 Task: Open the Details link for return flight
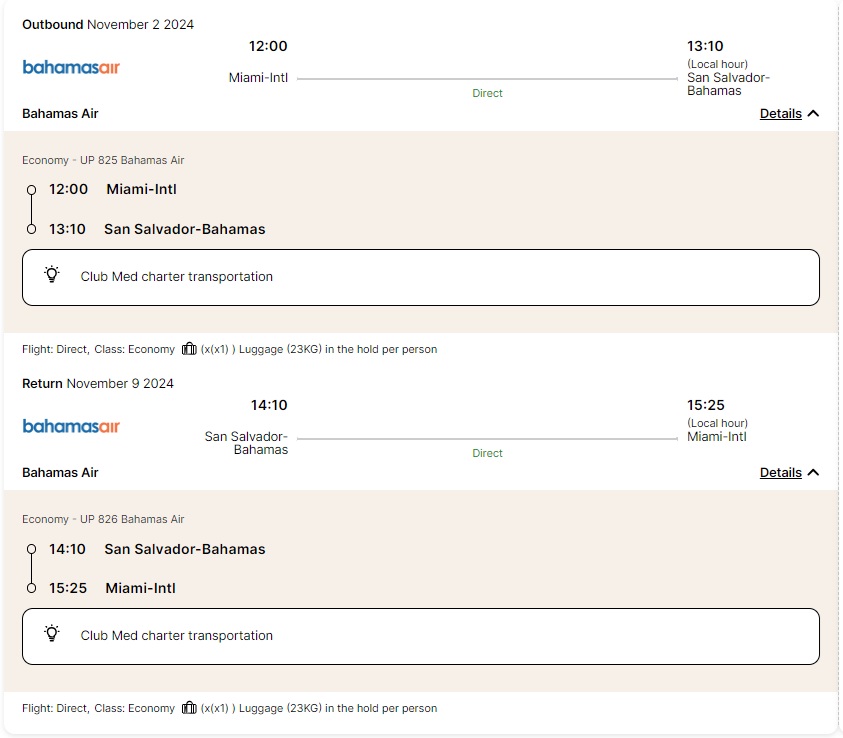(780, 473)
